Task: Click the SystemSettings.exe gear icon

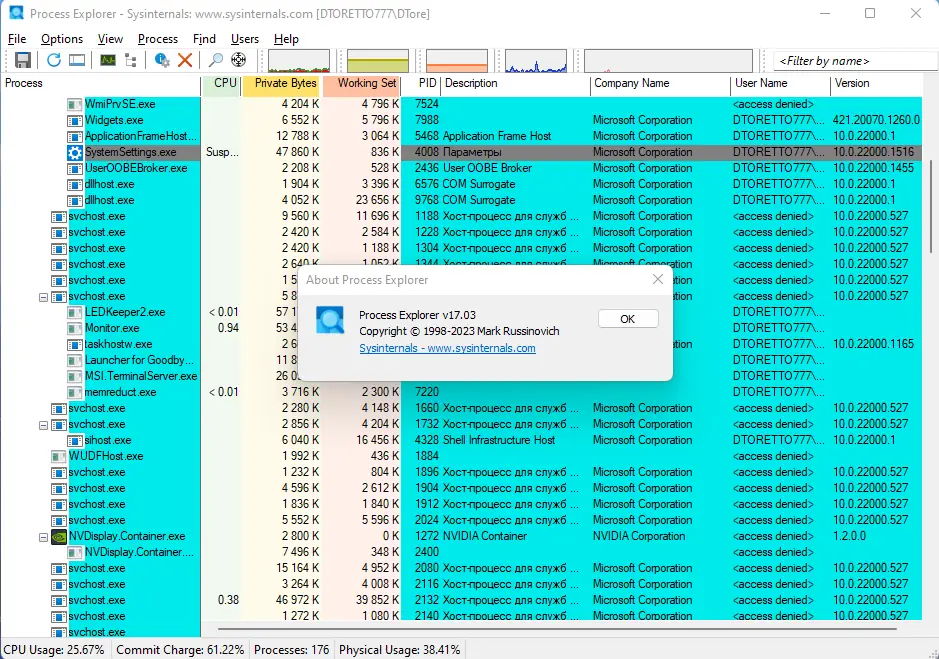Action: (x=74, y=152)
